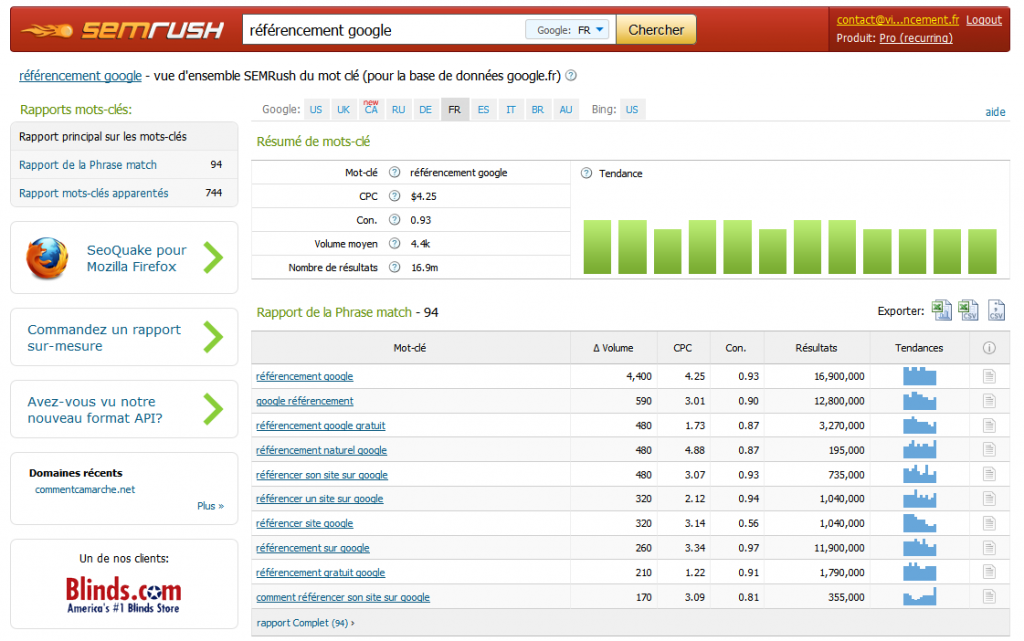Click the green arrow on Commandez un rapport sur-mesure
This screenshot has height=641, width=1024.
[213, 337]
